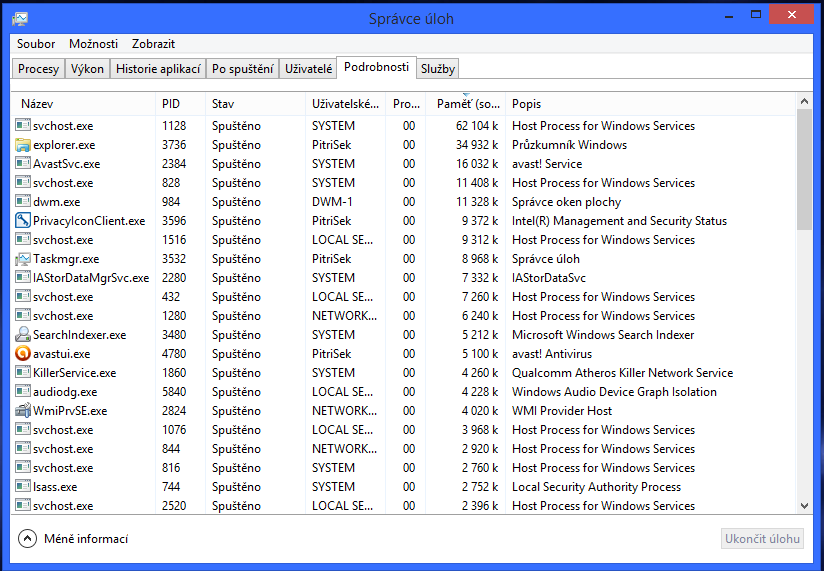
Task: Click Microsoft Windows Search Indexer description
Action: pos(603,335)
